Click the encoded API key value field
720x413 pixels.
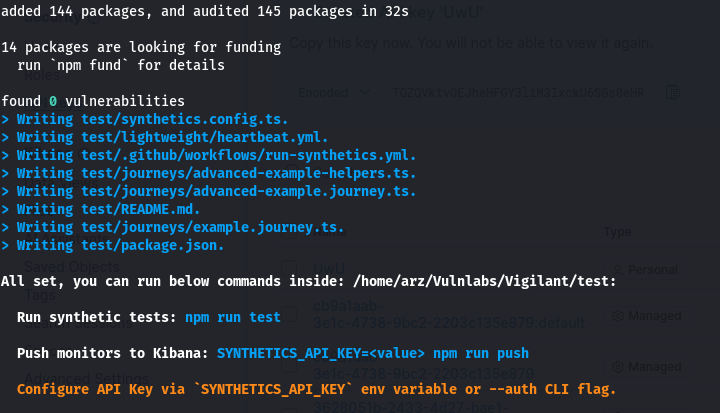pos(518,92)
